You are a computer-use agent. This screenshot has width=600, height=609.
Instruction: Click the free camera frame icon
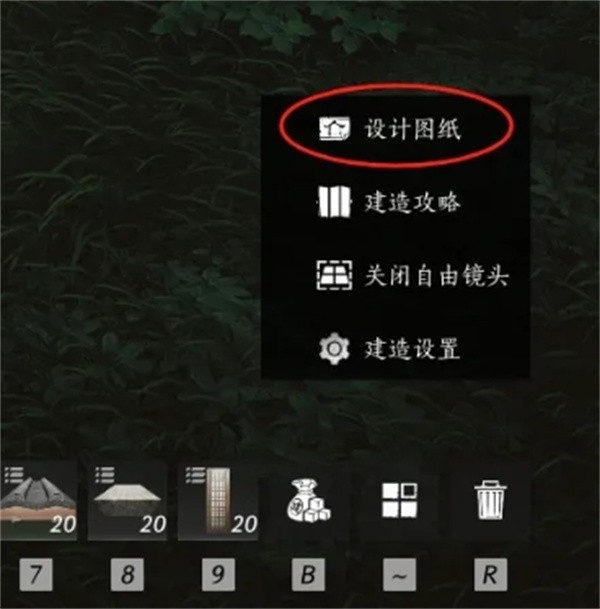coord(334,275)
